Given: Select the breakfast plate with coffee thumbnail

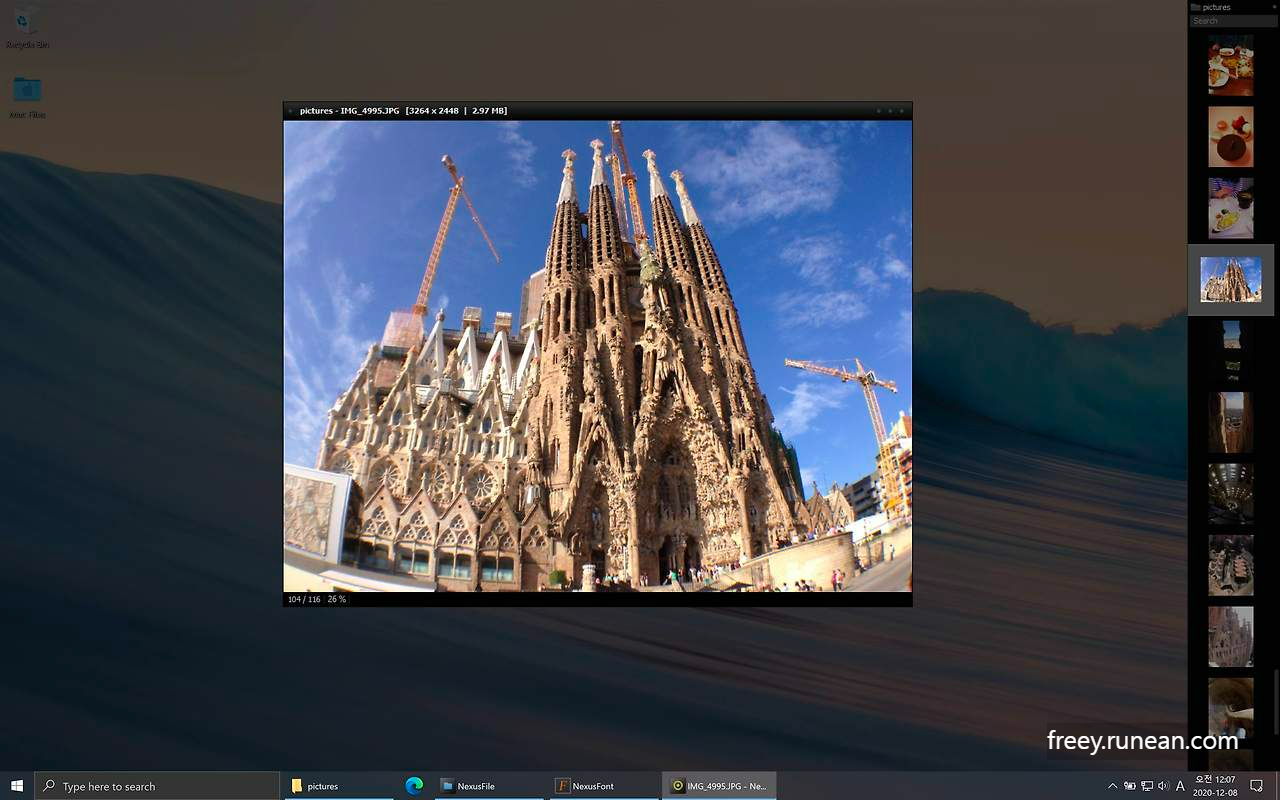Looking at the screenshot, I should coord(1230,208).
